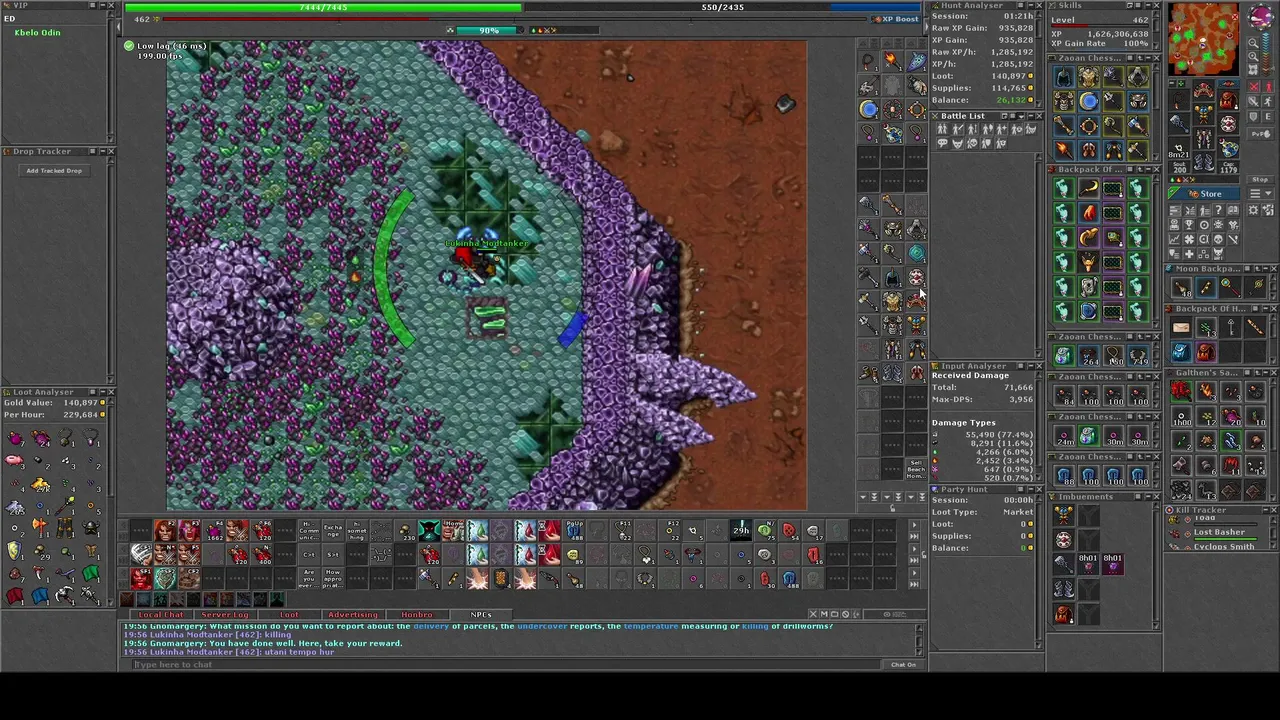Click the 90% XP progress bar
This screenshot has width=1280, height=720.
(489, 30)
